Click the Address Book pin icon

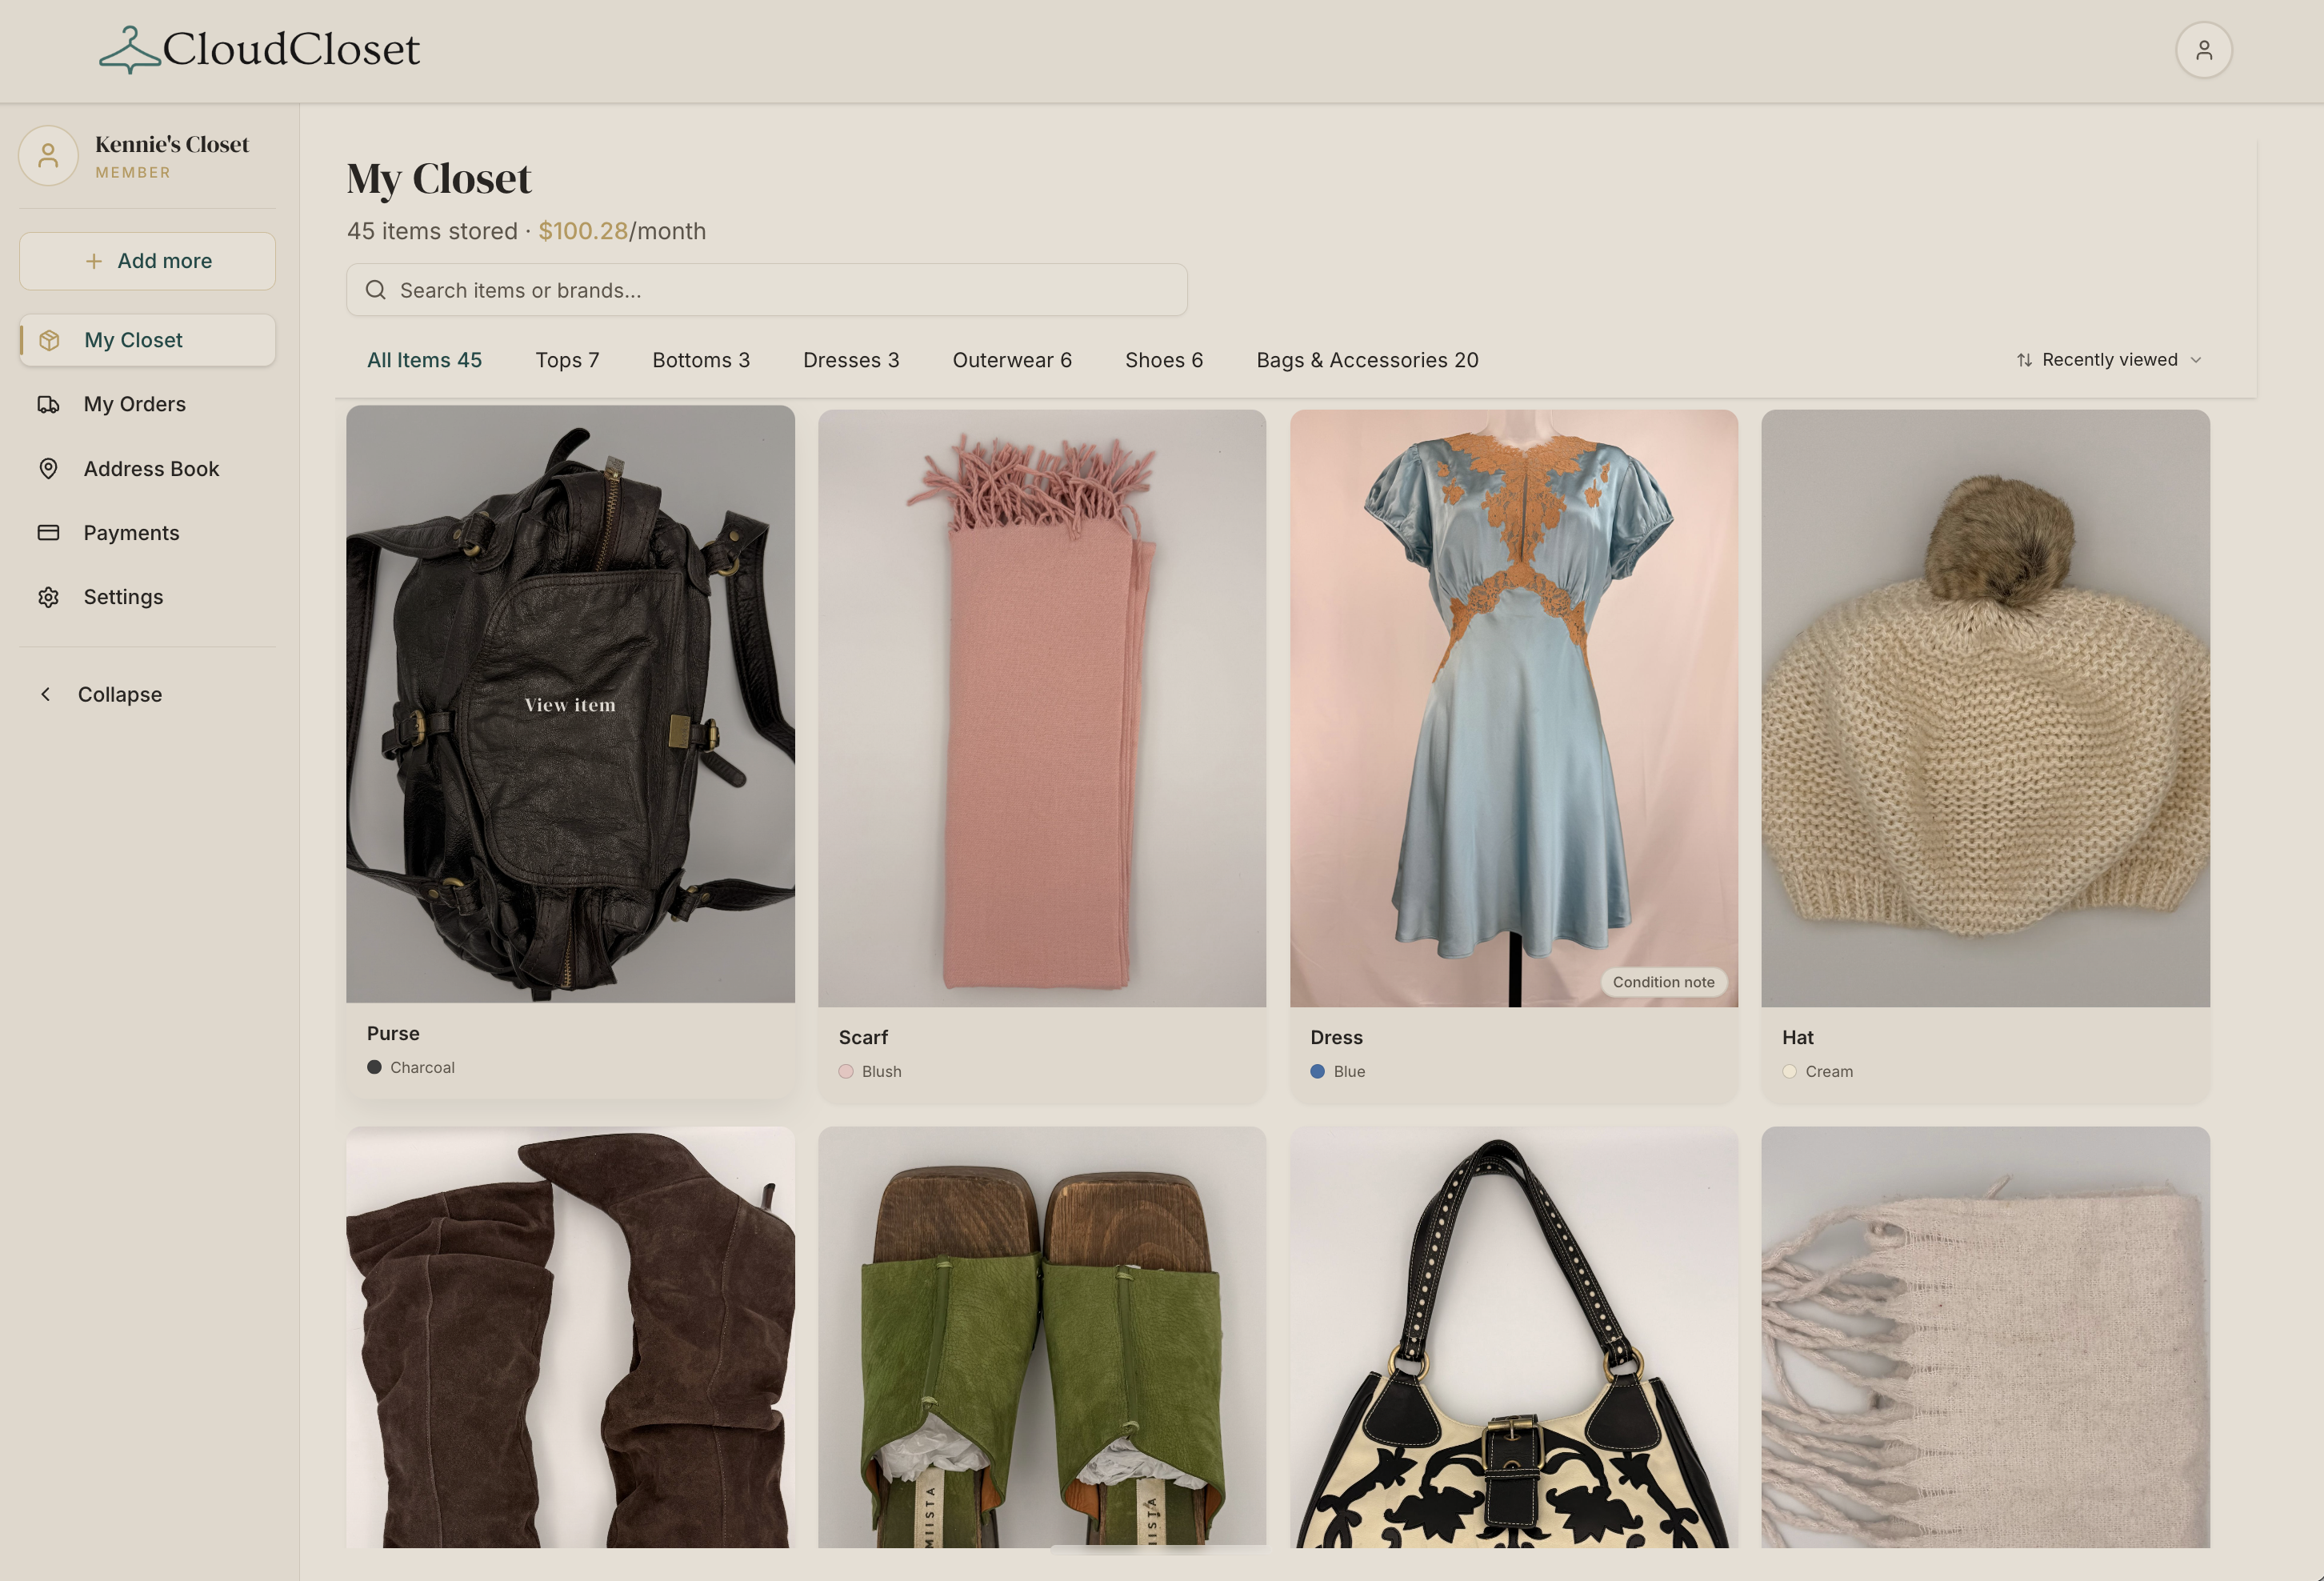point(48,468)
